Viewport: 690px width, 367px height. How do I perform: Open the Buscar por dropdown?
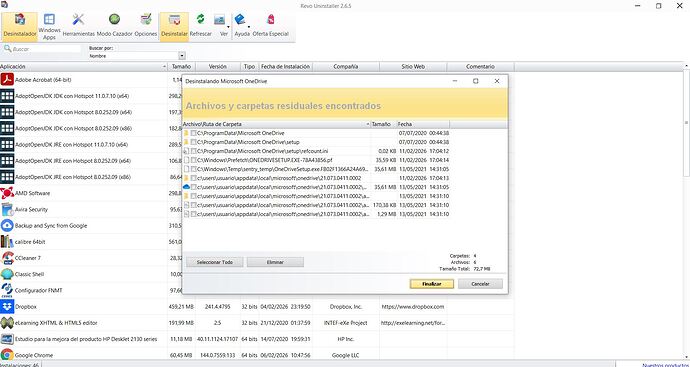click(182, 56)
